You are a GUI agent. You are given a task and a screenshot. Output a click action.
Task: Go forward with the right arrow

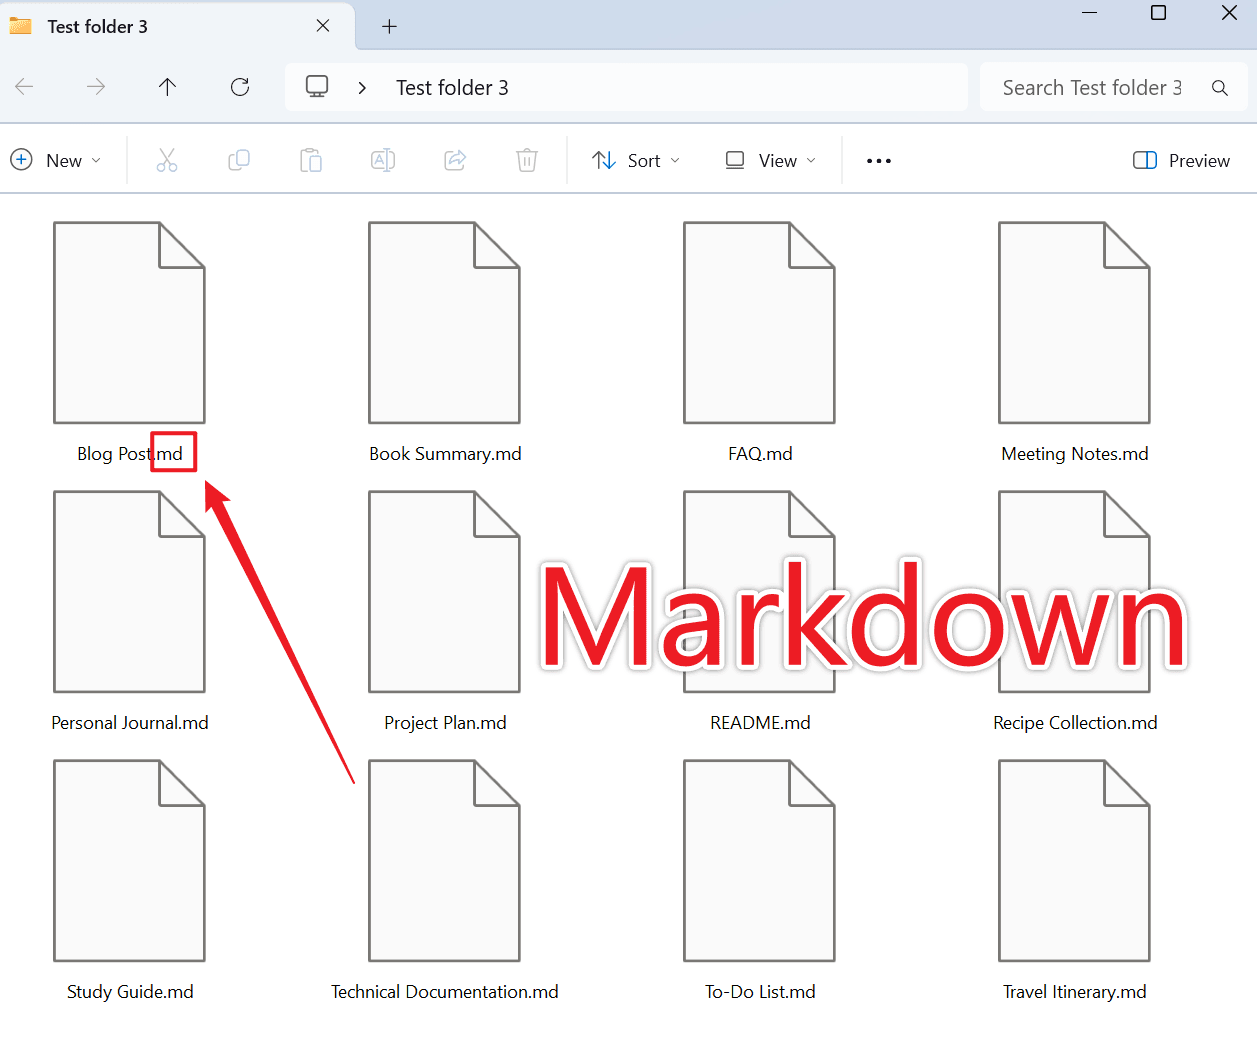coord(96,87)
